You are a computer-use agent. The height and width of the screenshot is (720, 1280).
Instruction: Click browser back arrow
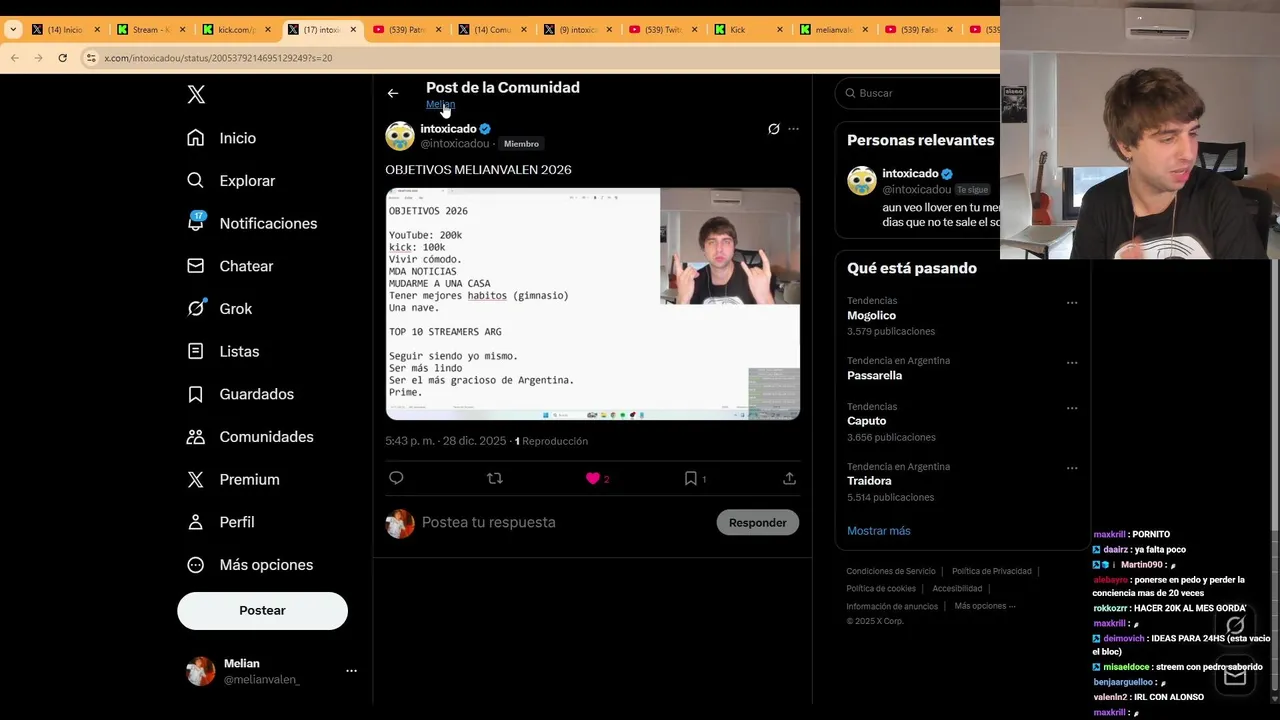15,58
